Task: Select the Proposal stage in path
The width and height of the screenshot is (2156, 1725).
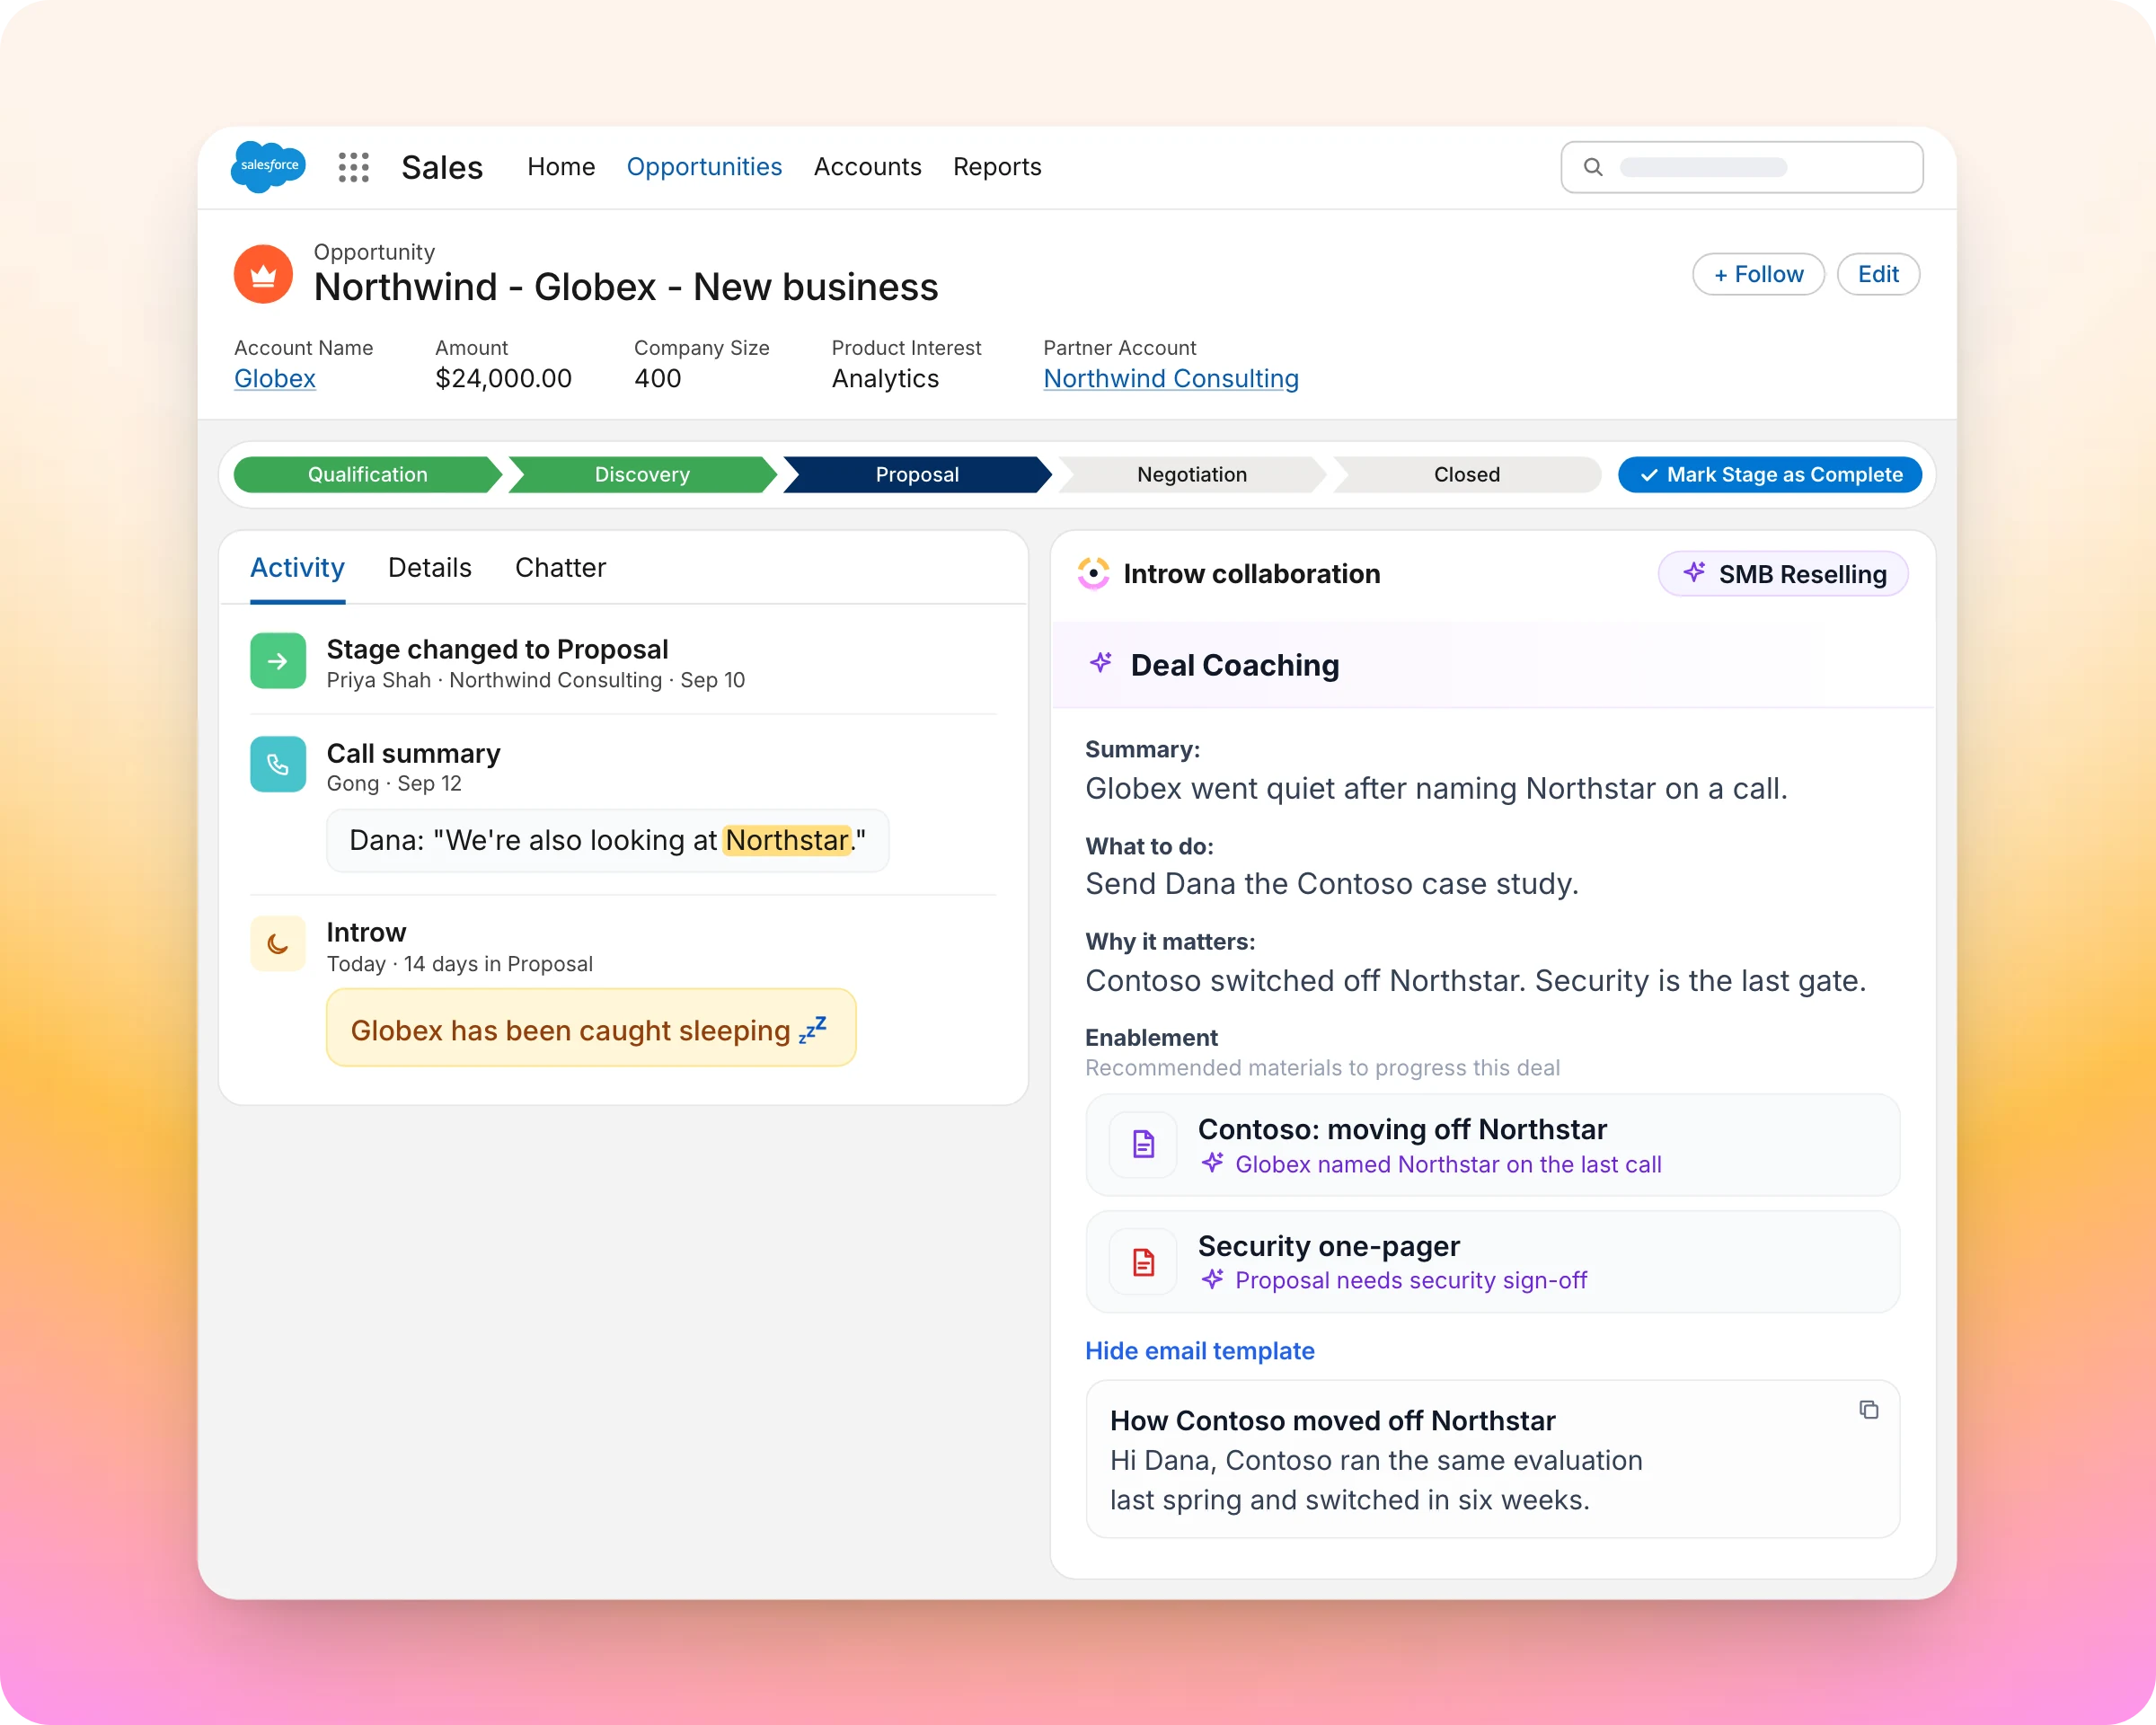Action: click(917, 475)
